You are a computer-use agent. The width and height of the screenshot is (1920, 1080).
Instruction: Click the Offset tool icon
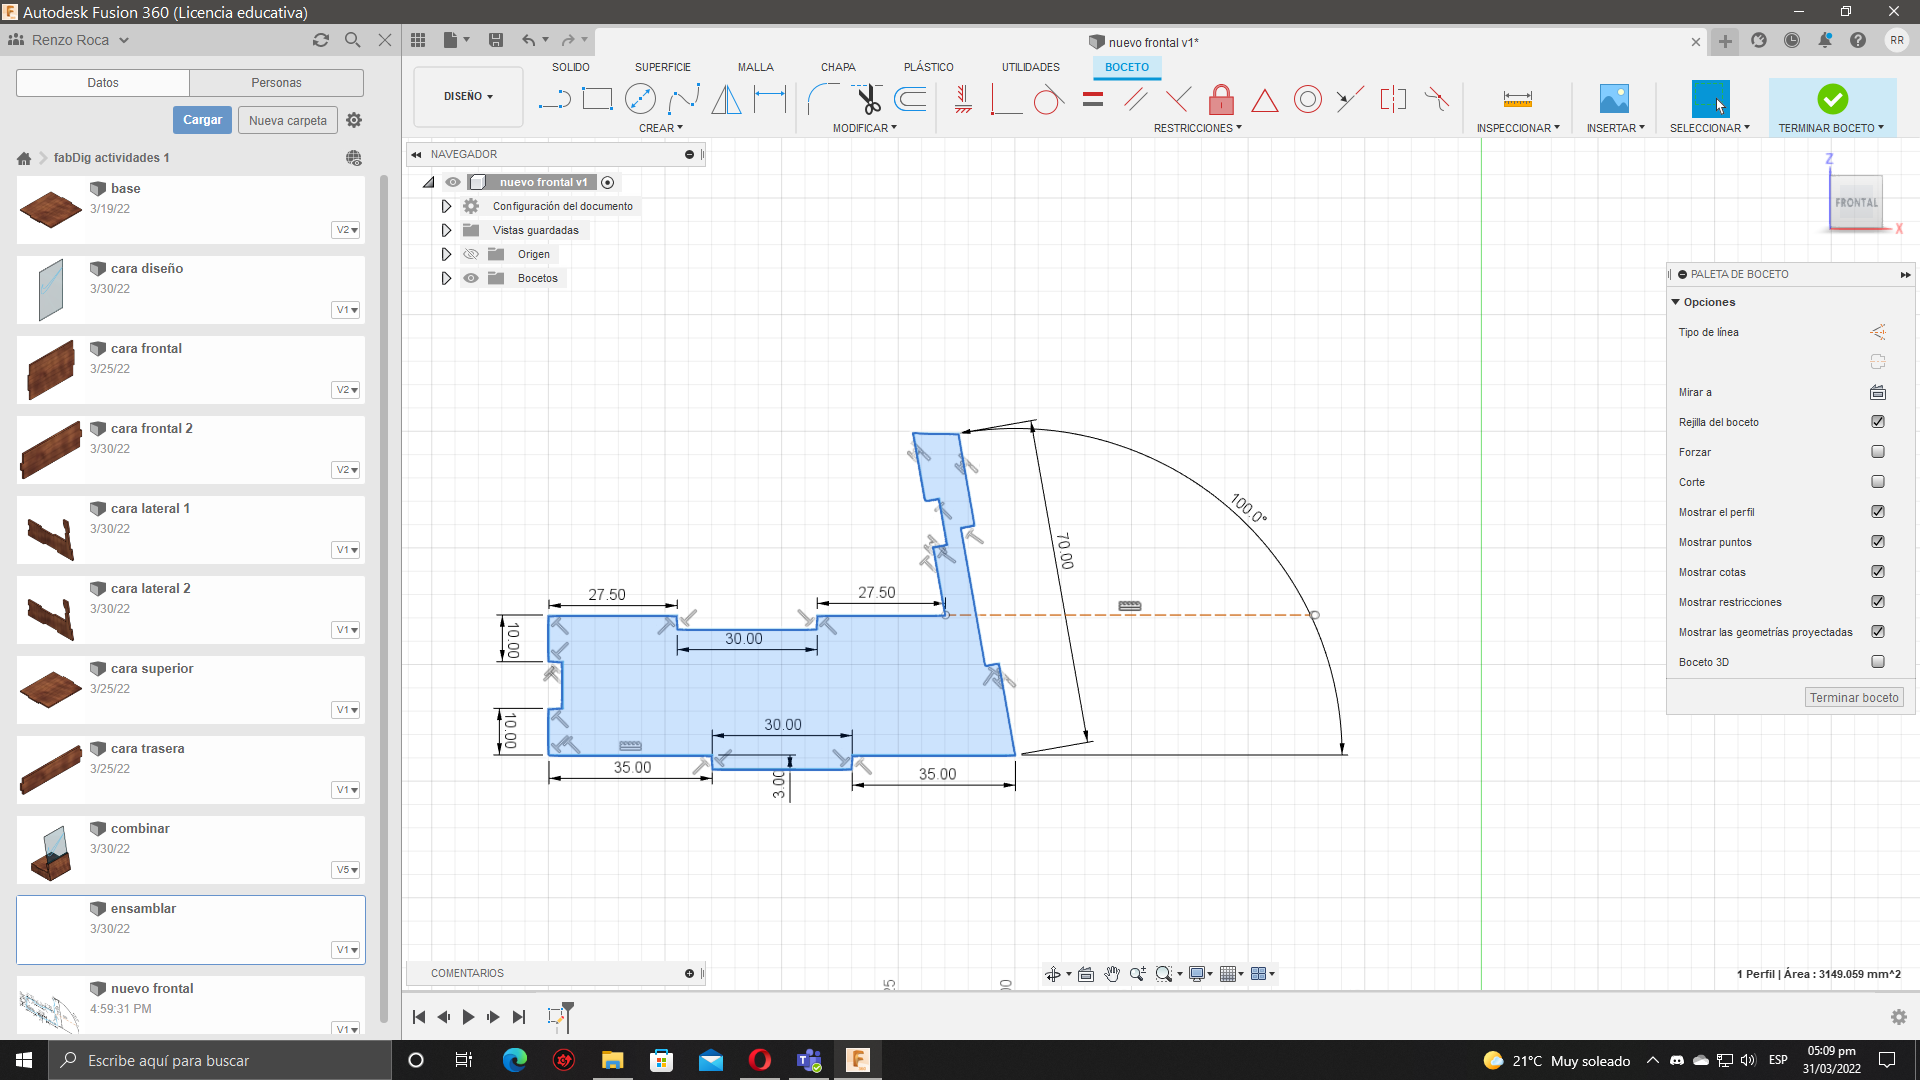pos(910,99)
